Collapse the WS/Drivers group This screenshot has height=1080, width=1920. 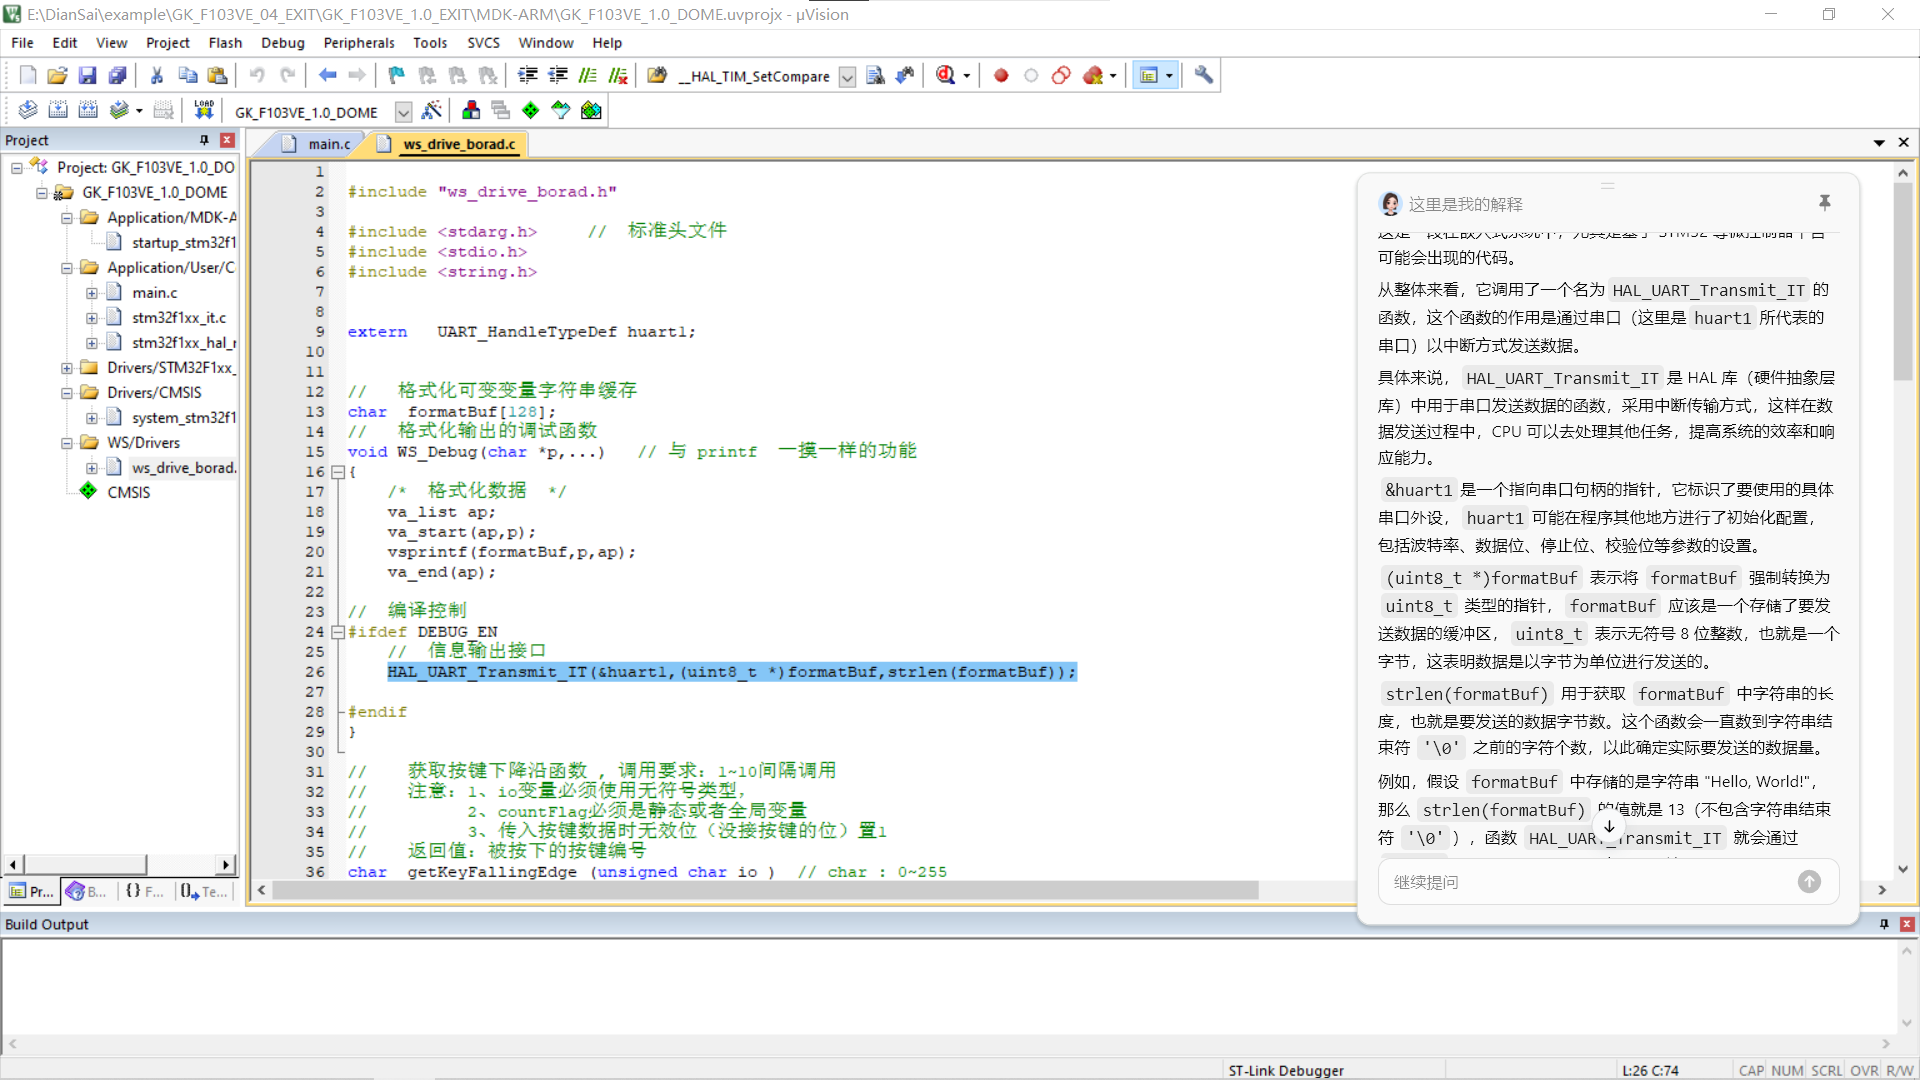tap(67, 443)
